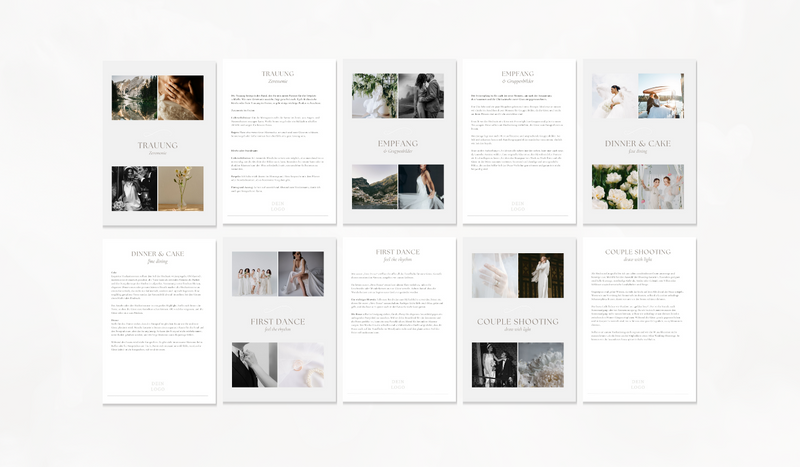Click the TRAUUNG heading on the text page

(278, 74)
